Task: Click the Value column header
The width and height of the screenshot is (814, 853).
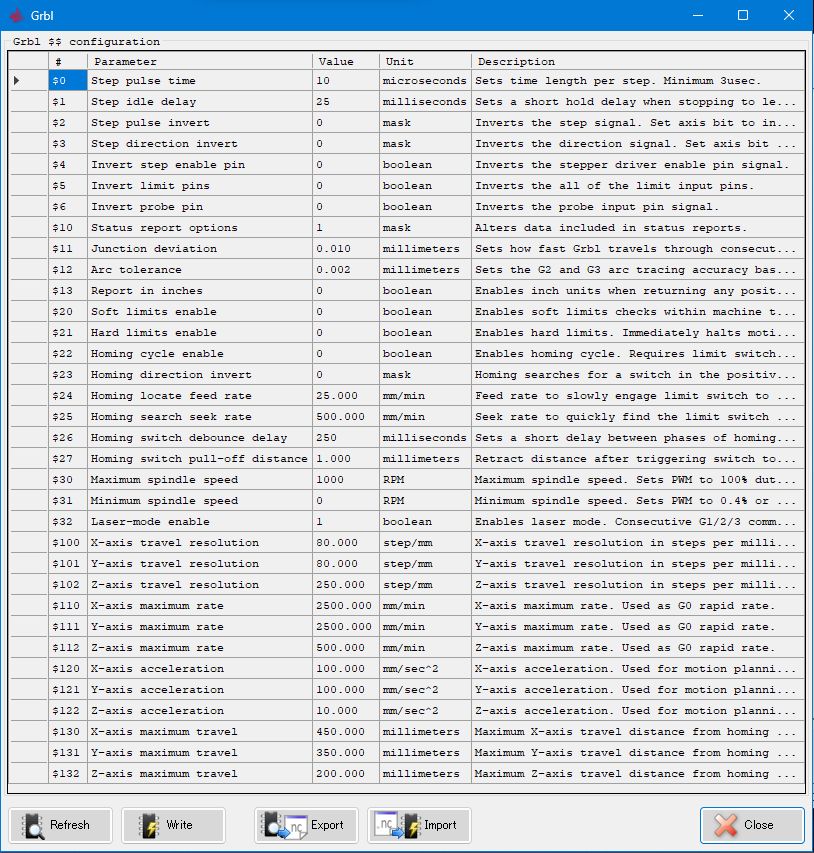Action: tap(346, 61)
